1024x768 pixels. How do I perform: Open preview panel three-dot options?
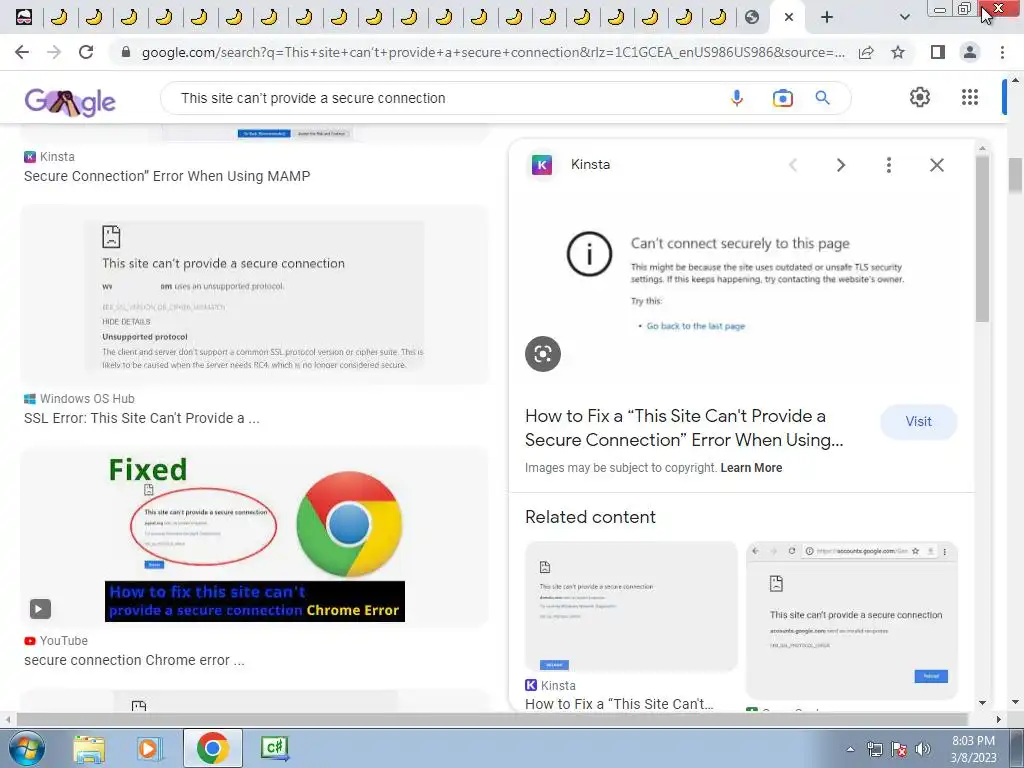[889, 165]
